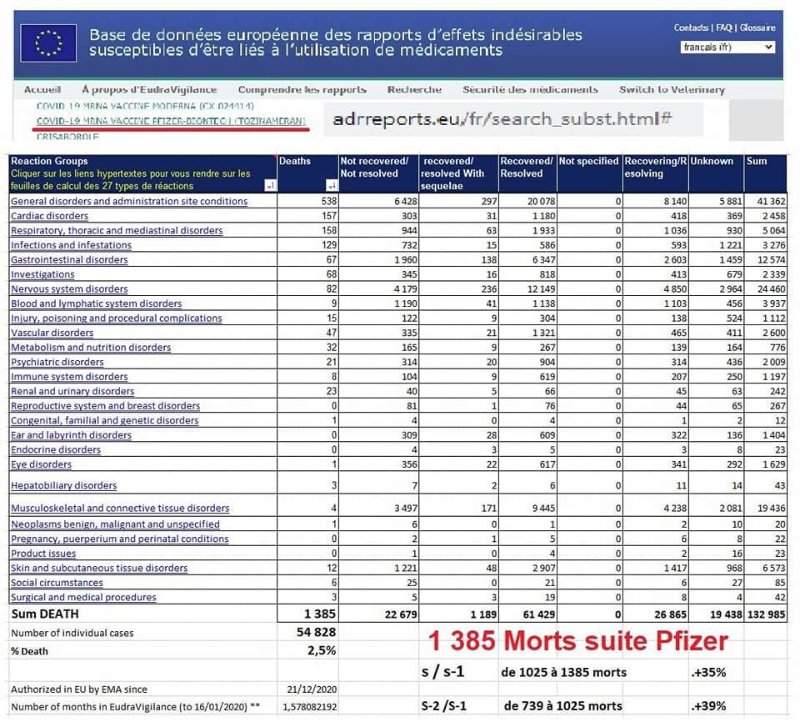Viewport: 800px width, 727px height.
Task: Open Immune system disorders link
Action: 69,377
